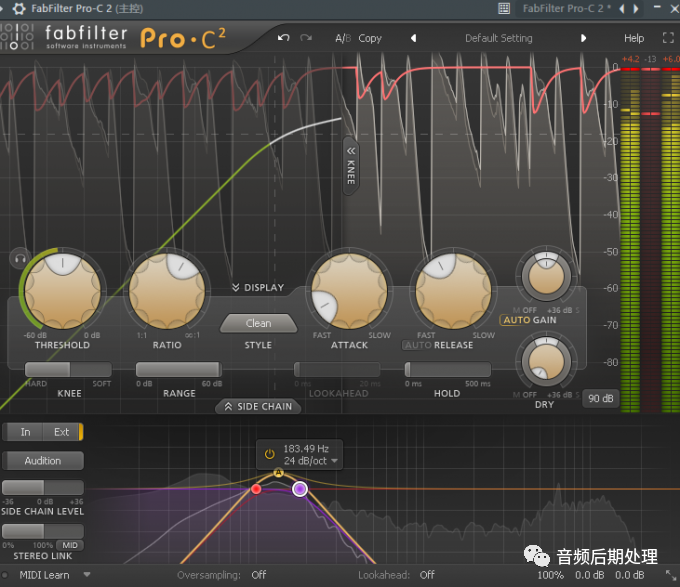Toggle the MID stereo link mode
The height and width of the screenshot is (587, 680).
click(x=70, y=545)
